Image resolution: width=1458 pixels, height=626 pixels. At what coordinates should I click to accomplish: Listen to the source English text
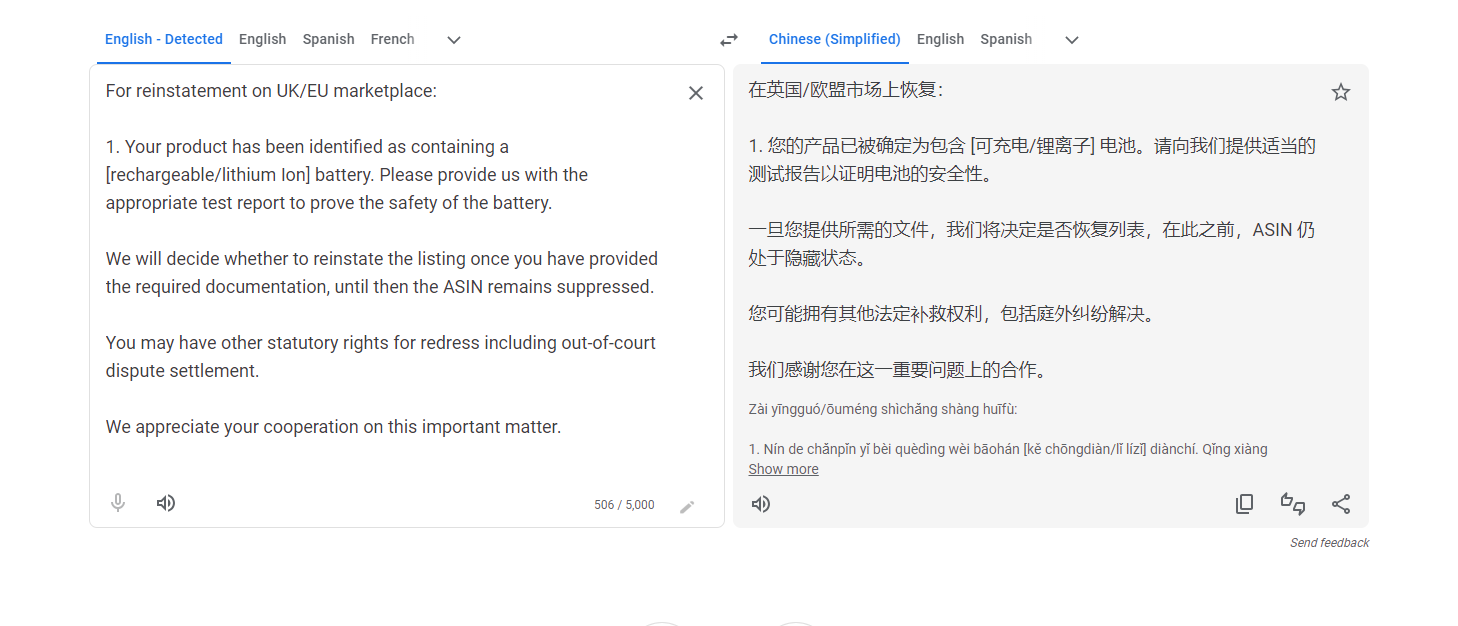pyautogui.click(x=166, y=503)
